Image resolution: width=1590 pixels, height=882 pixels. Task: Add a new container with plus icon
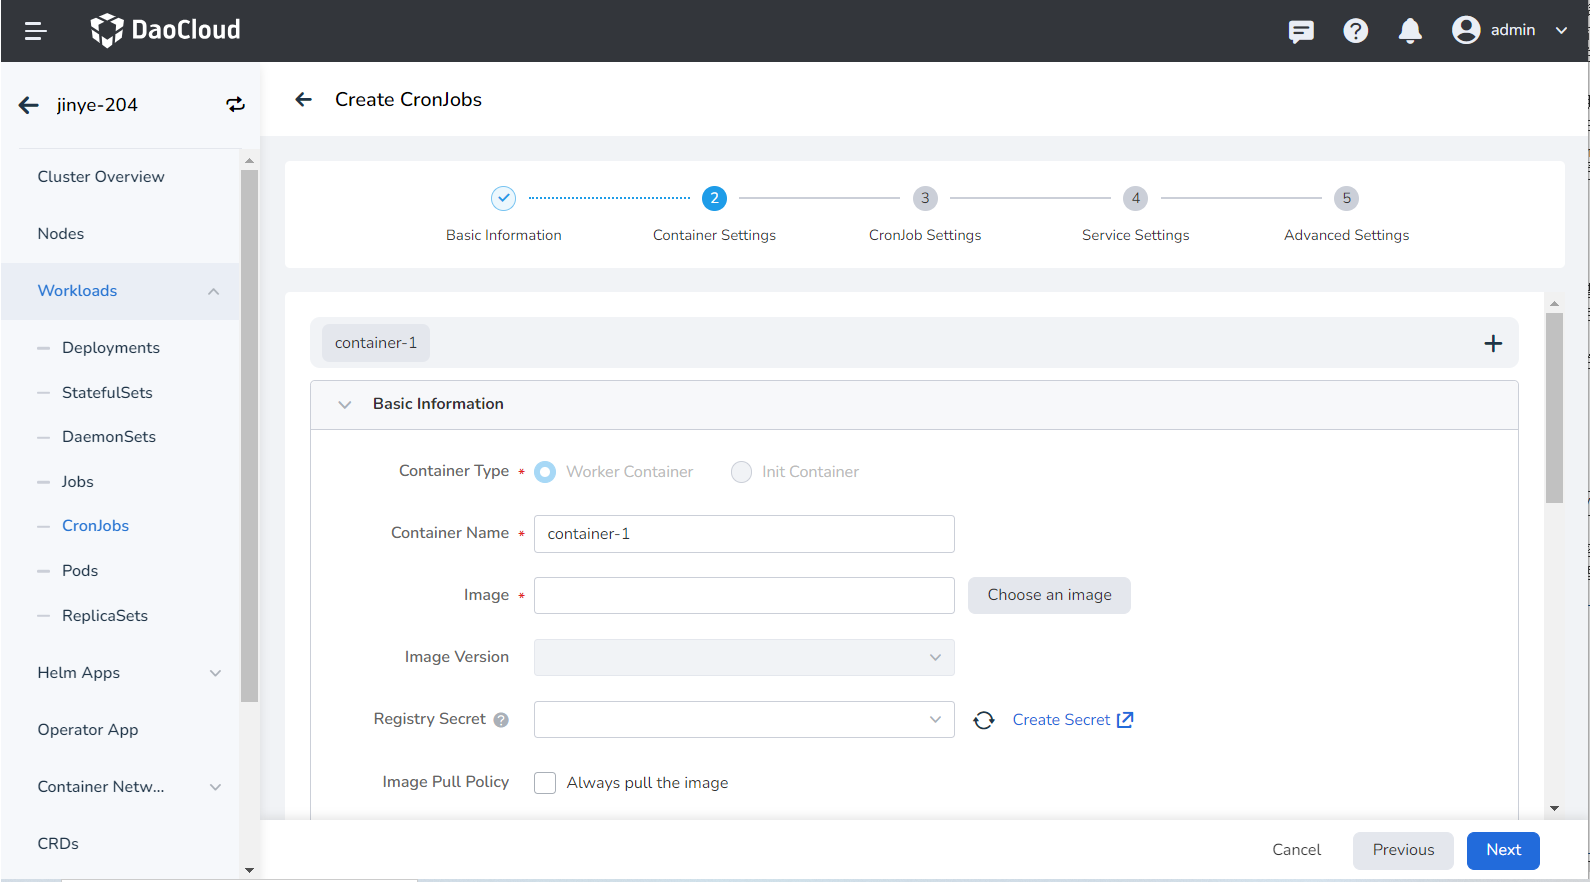point(1493,343)
